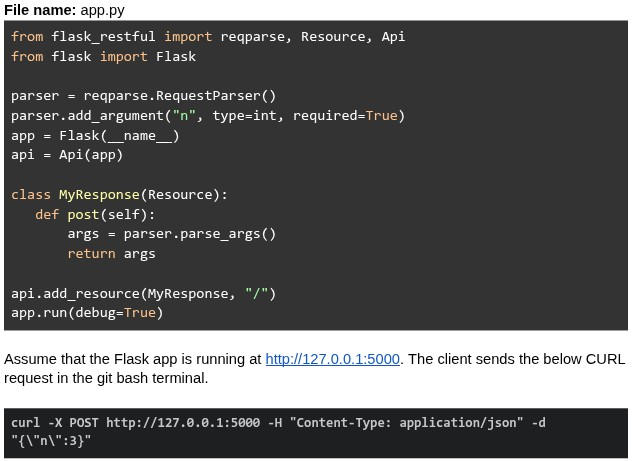Click the 'api = Api(app)' line
The height and width of the screenshot is (462, 632).
point(67,155)
